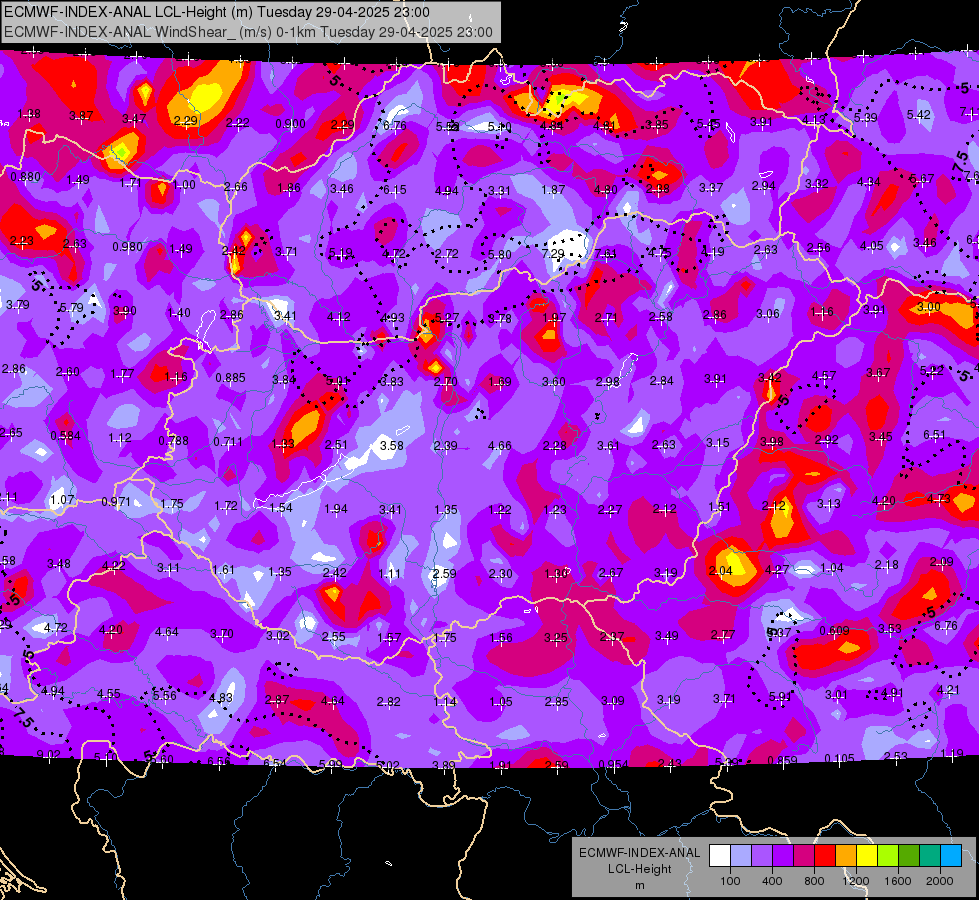Screen dimensions: 979x900
Task: Click the LCL-Height title line at top
Action: coord(217,12)
